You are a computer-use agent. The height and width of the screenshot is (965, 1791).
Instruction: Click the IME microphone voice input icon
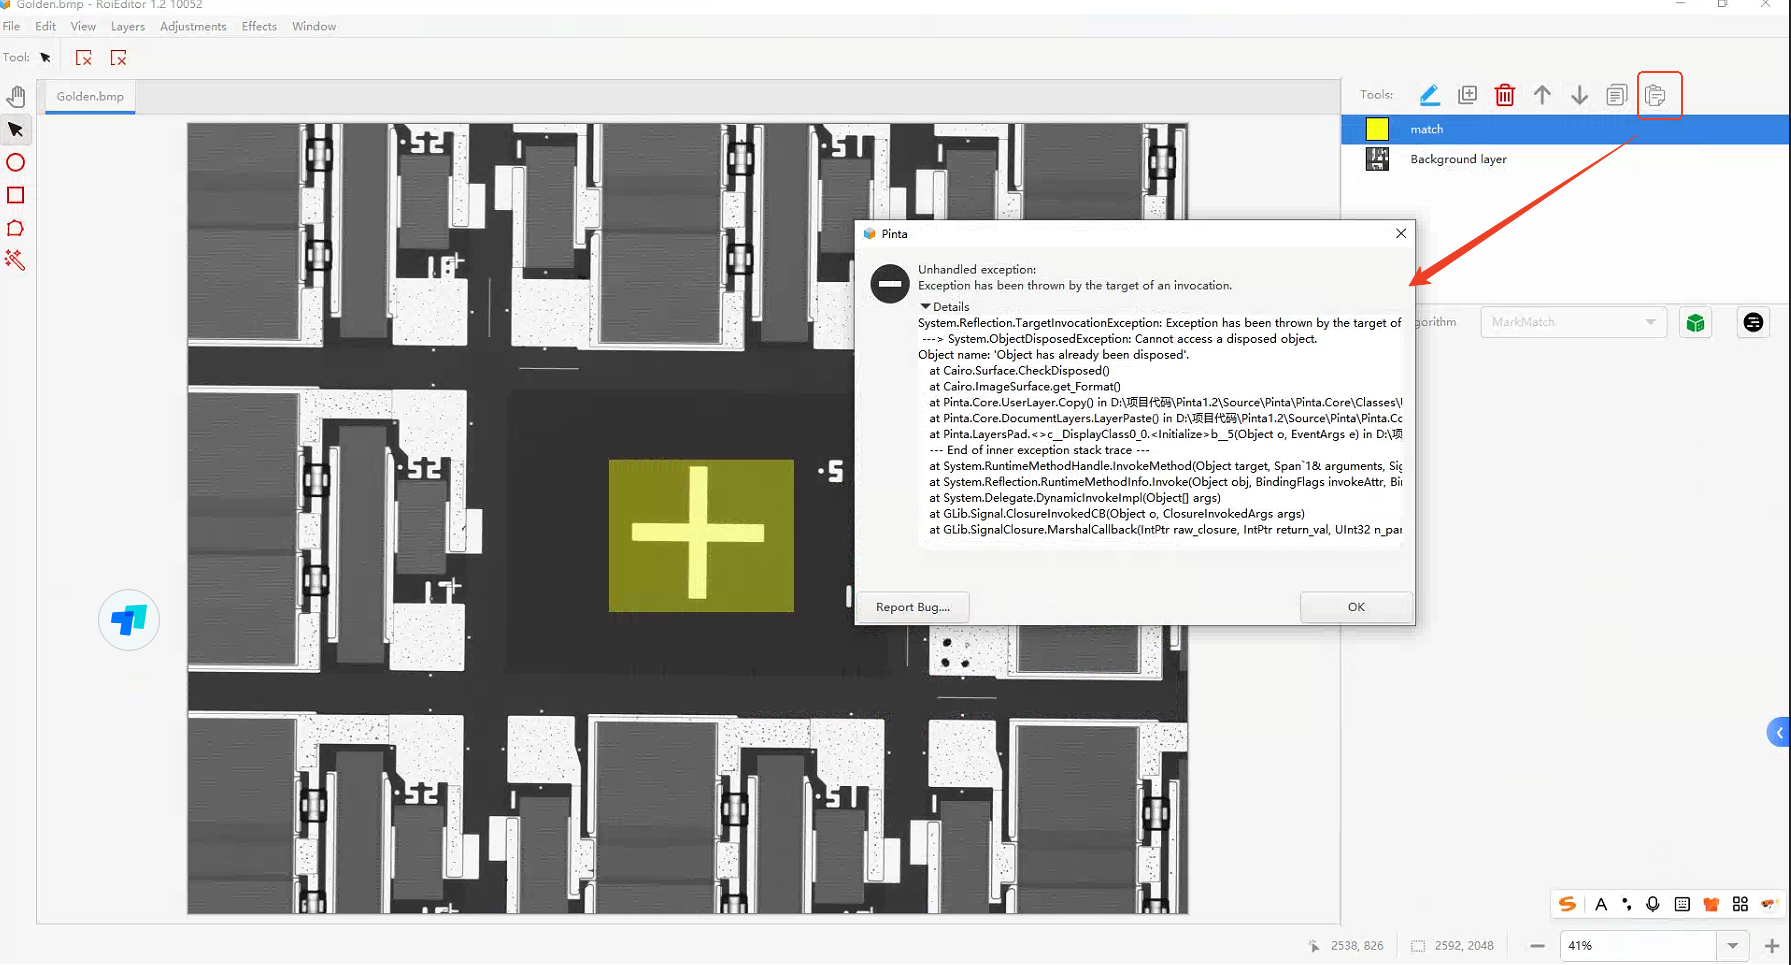1653,904
